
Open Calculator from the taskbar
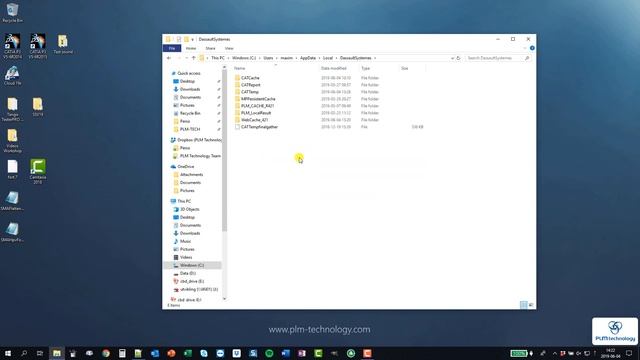click(122, 353)
